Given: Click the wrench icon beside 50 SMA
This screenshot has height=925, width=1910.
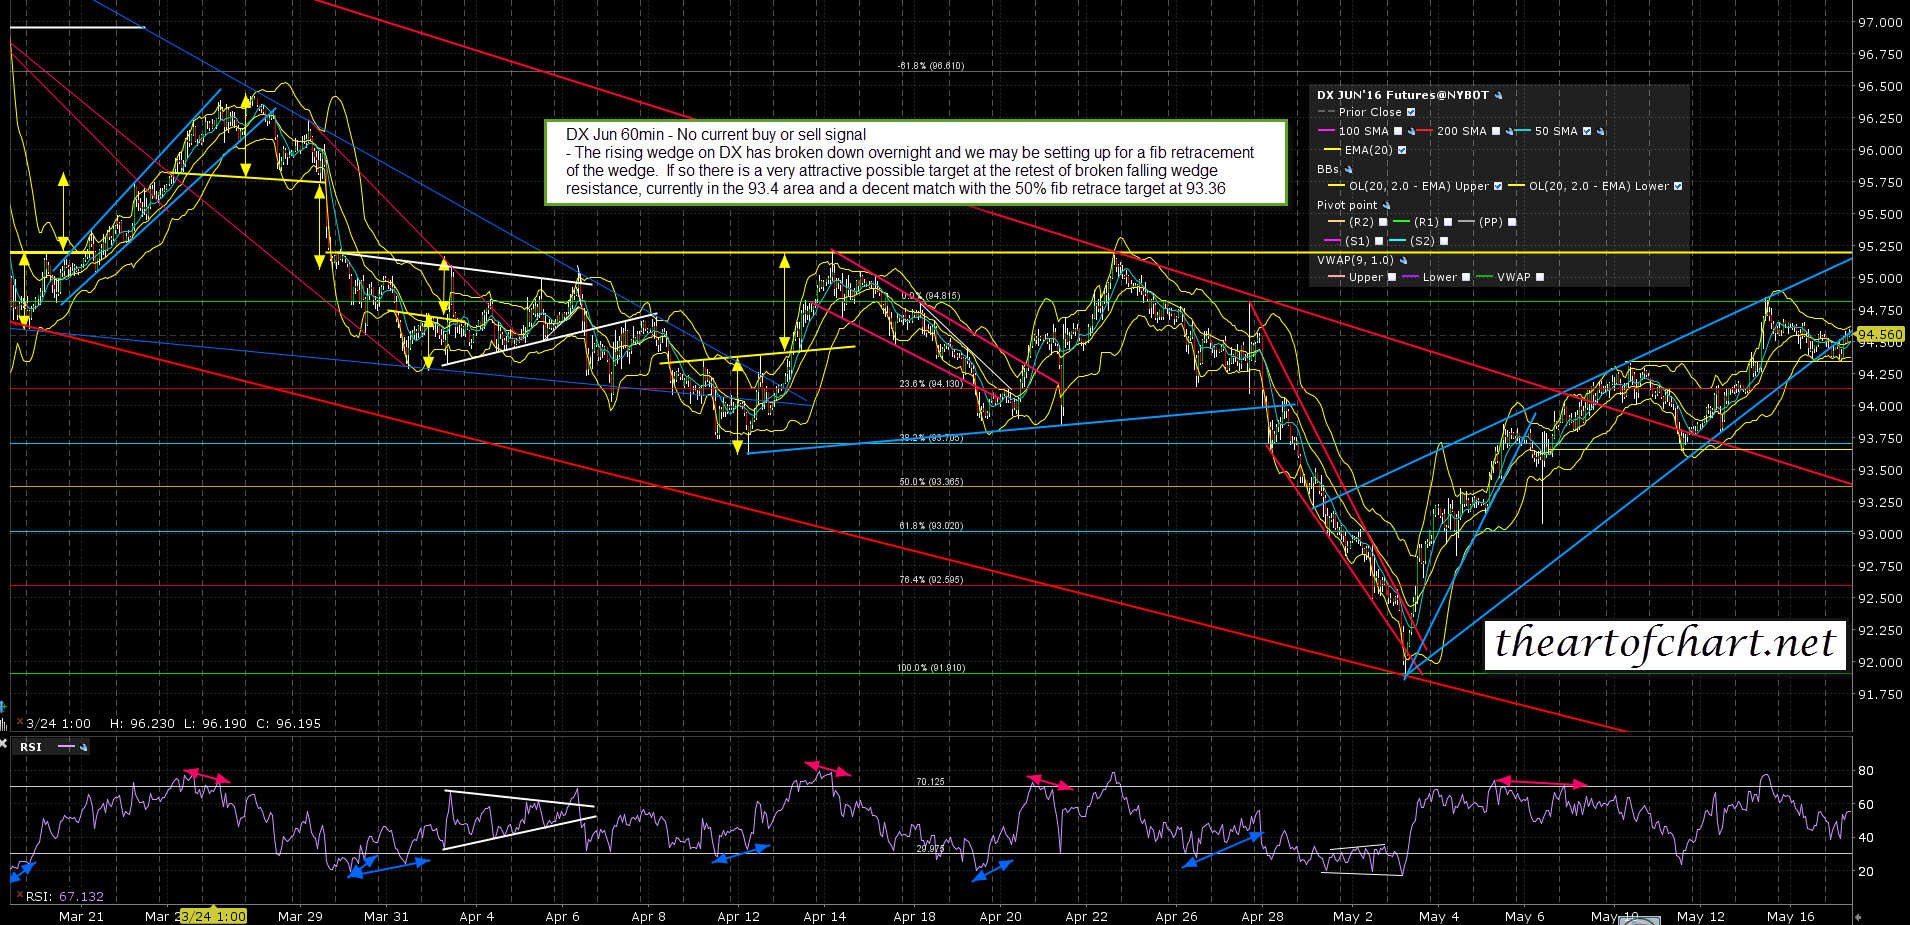Looking at the screenshot, I should 1599,132.
